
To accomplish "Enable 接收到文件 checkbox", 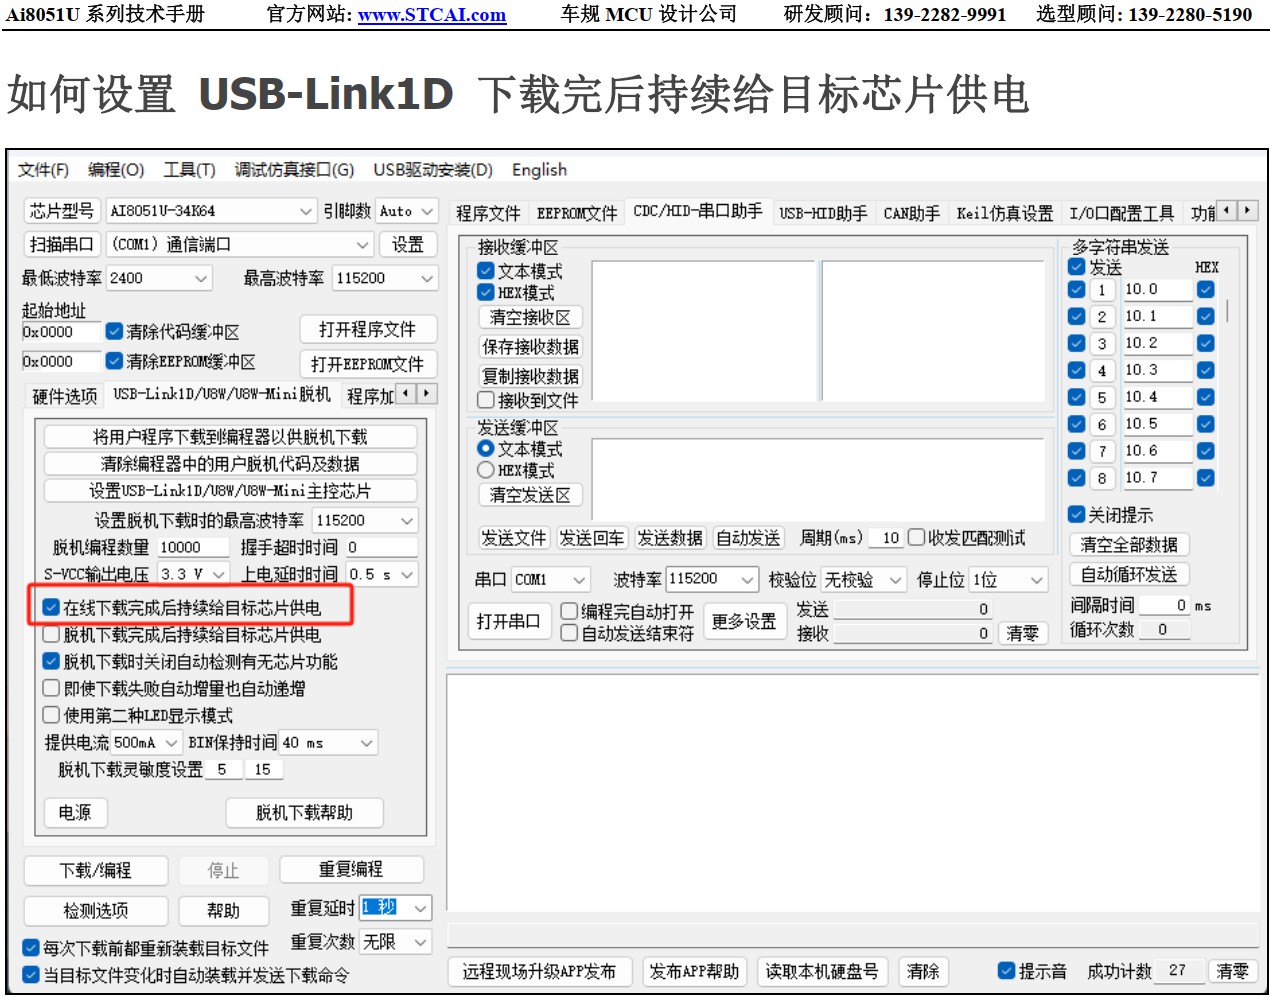I will (486, 400).
